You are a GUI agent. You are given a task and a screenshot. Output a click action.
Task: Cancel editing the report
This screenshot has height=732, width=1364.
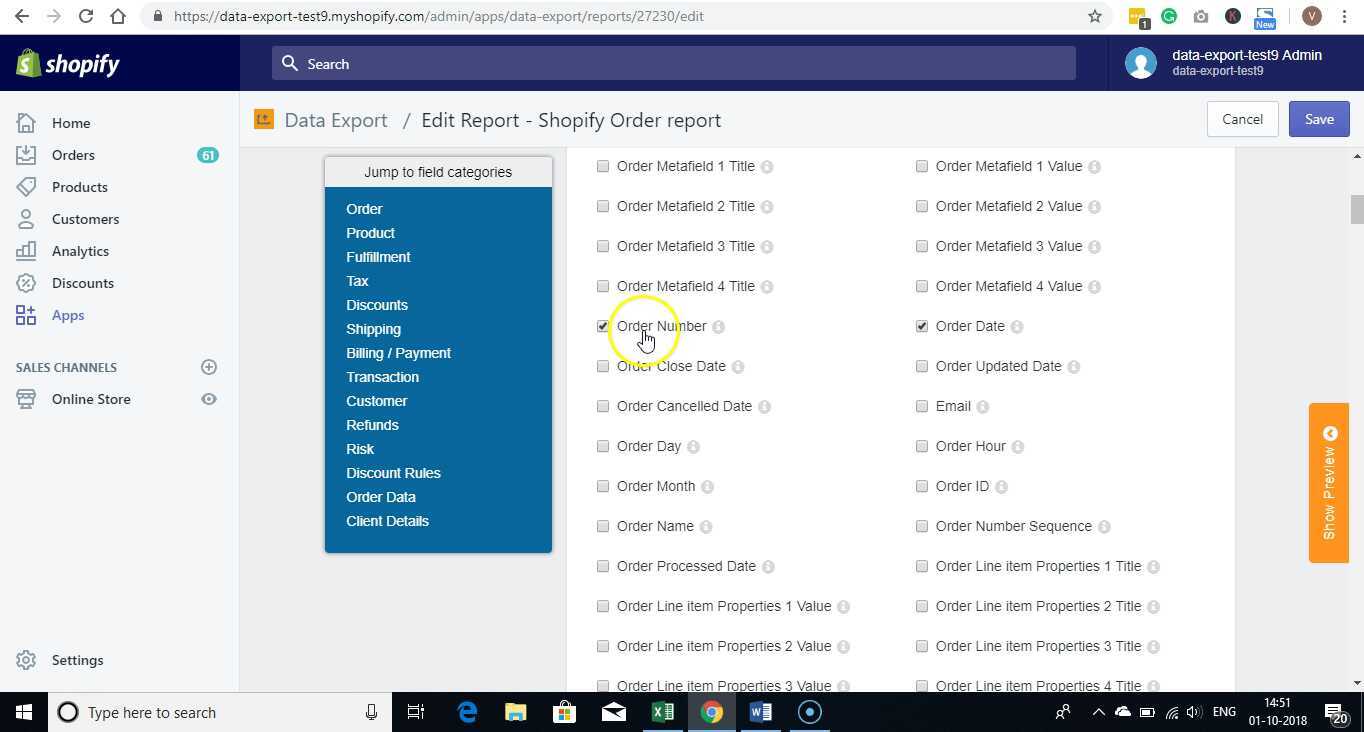pyautogui.click(x=1242, y=119)
